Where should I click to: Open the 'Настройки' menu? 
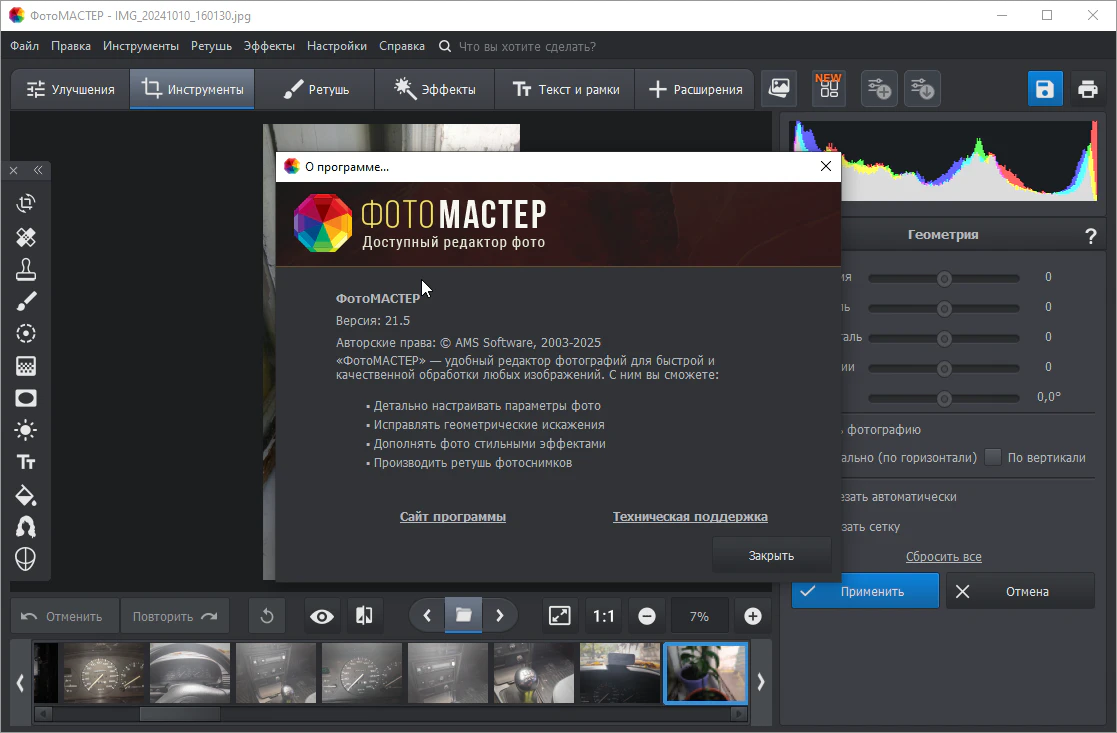coord(336,46)
